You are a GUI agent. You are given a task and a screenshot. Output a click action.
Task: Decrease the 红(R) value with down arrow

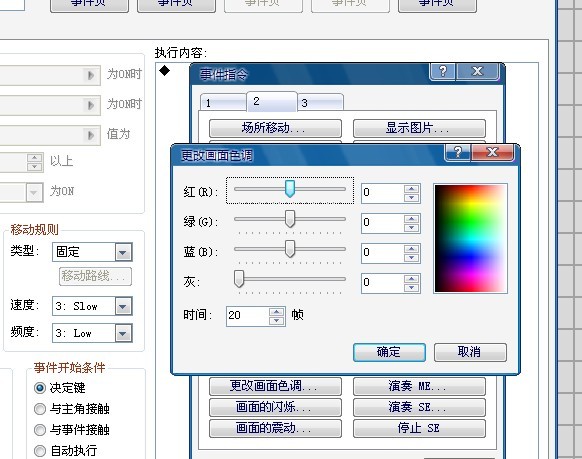(411, 197)
